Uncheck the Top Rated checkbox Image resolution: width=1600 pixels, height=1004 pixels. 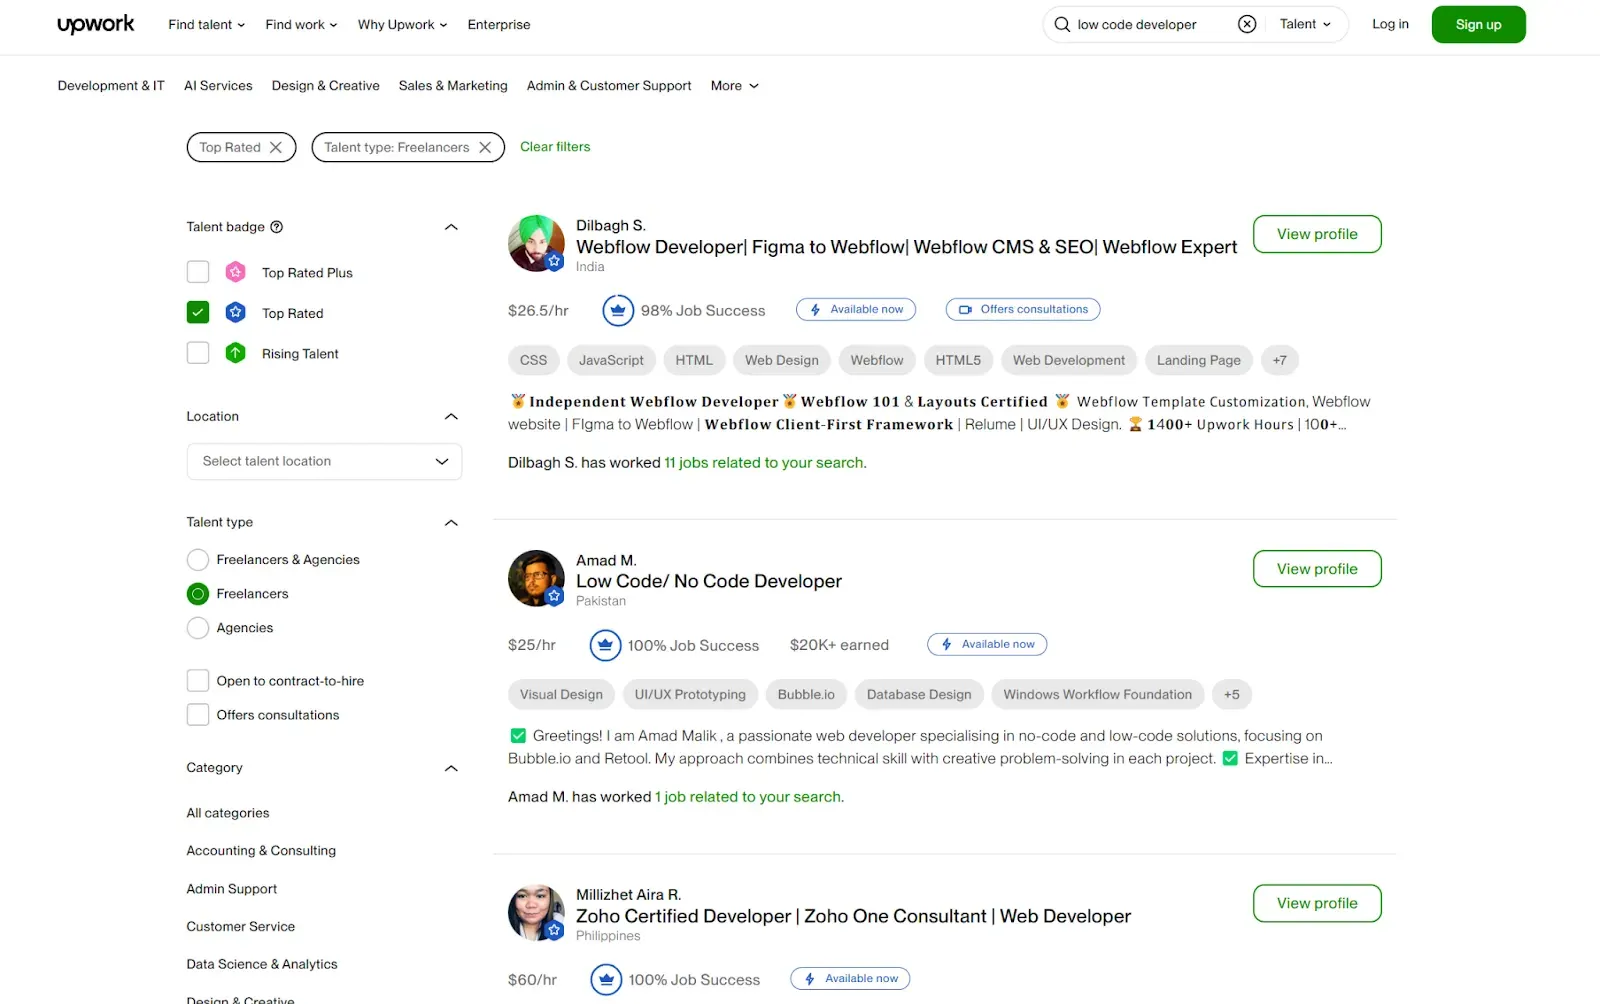click(198, 313)
